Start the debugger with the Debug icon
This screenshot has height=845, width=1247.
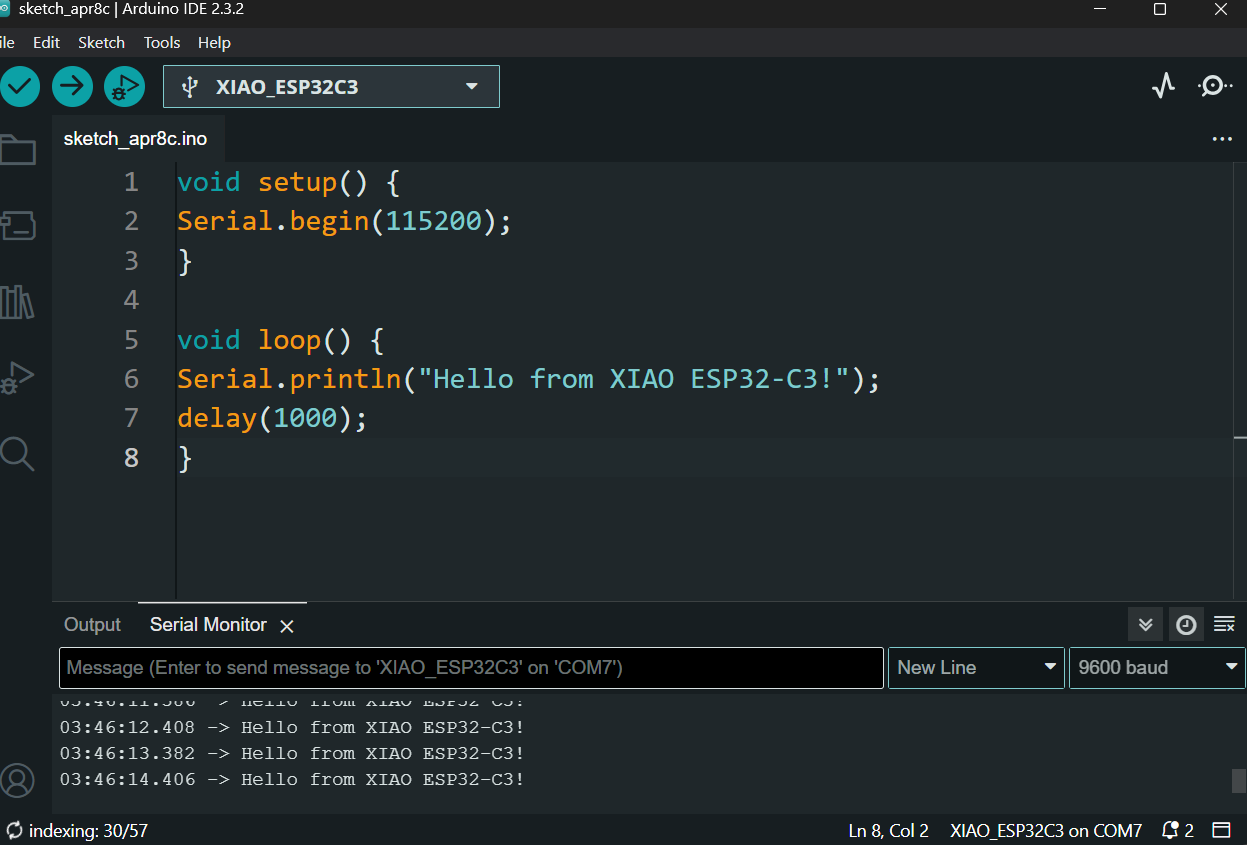pyautogui.click(x=124, y=87)
